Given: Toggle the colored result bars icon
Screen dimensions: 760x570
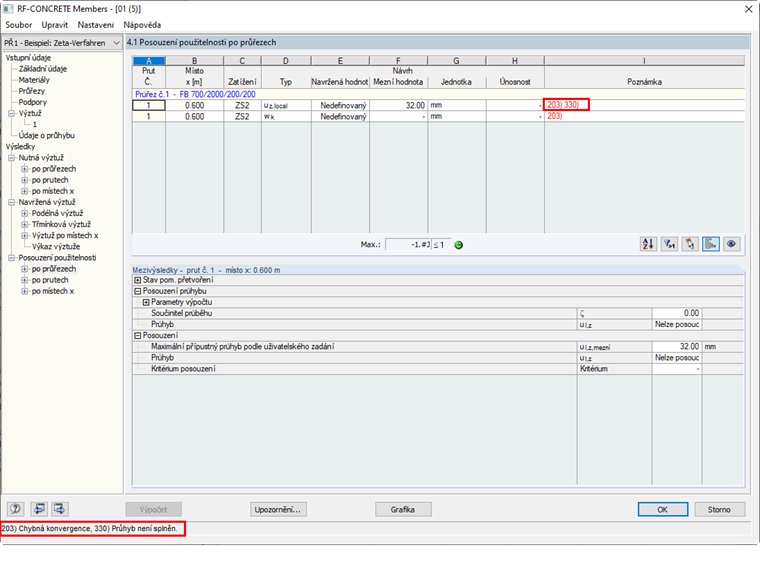Looking at the screenshot, I should click(x=711, y=244).
